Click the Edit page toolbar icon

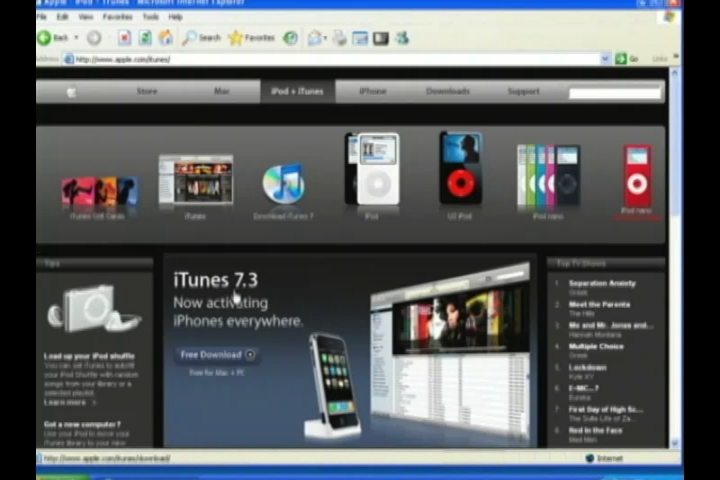pos(360,38)
